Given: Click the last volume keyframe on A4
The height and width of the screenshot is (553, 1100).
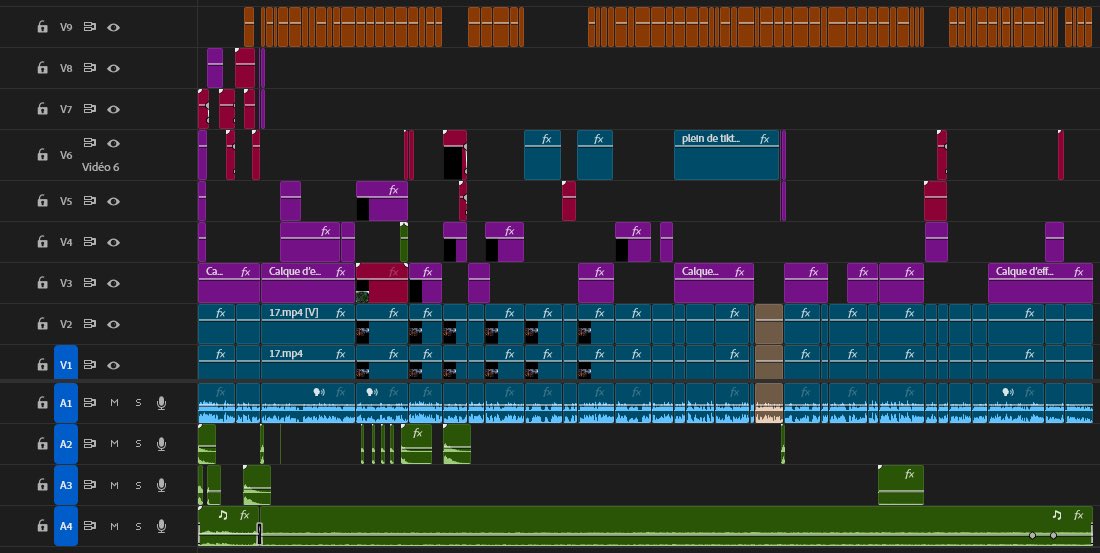Looking at the screenshot, I should click(x=1053, y=535).
